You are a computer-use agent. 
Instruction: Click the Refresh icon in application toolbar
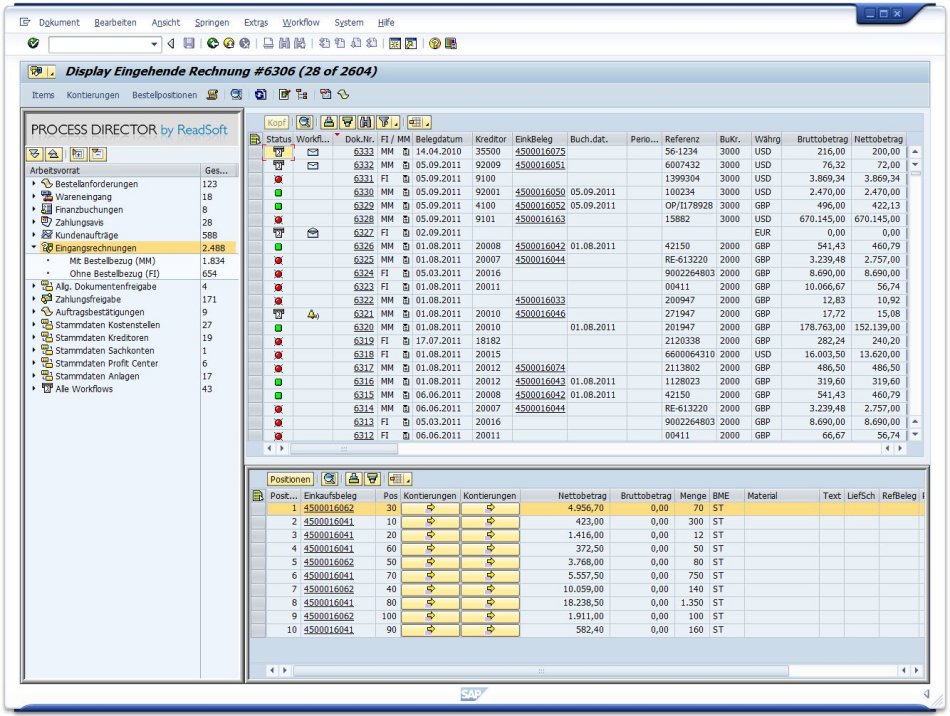261,94
